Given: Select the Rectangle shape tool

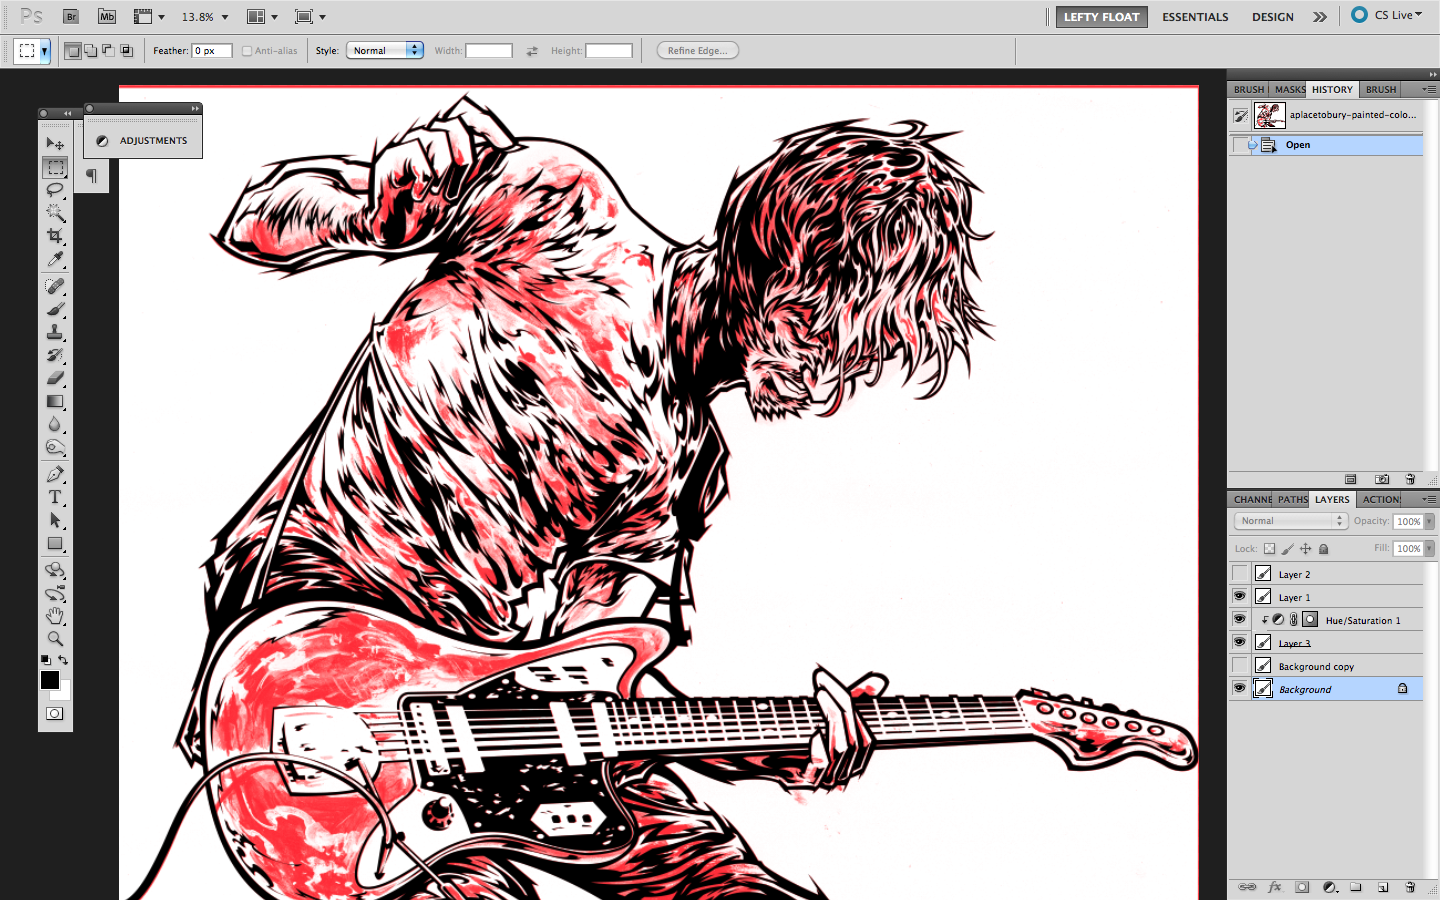Looking at the screenshot, I should [x=55, y=543].
